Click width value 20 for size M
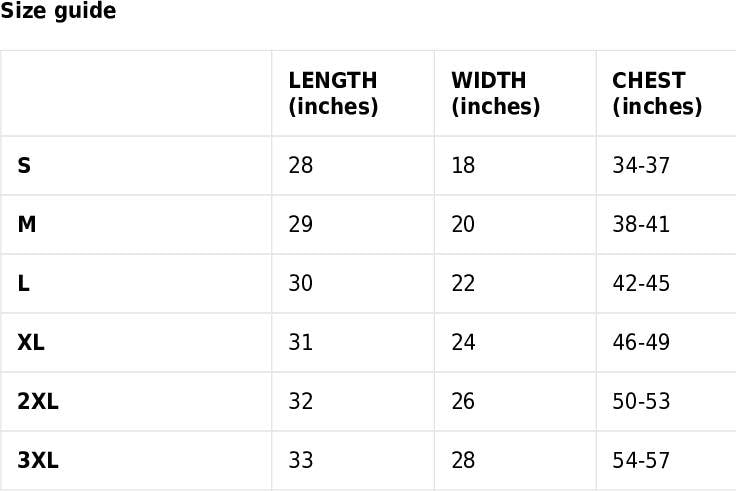 click(x=463, y=224)
